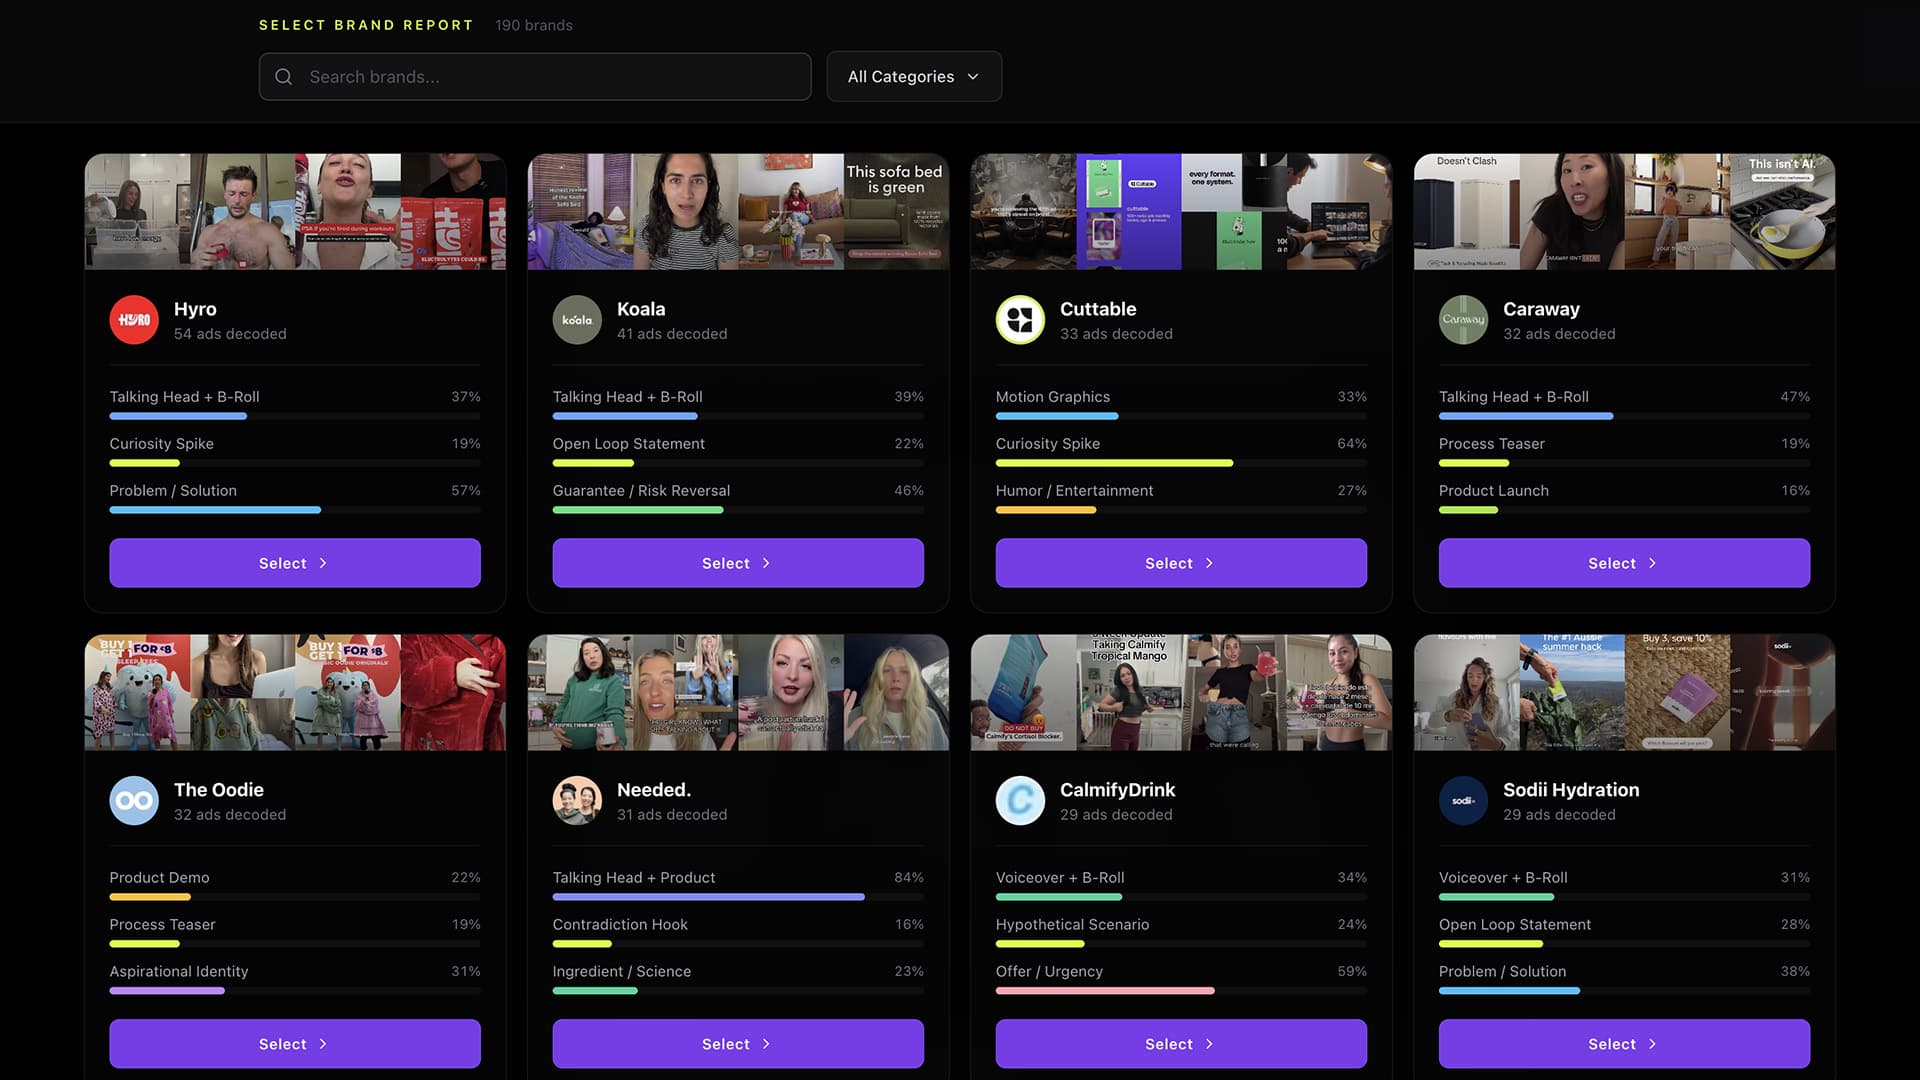Select the Koala brand report
The image size is (1920, 1080).
tap(738, 563)
